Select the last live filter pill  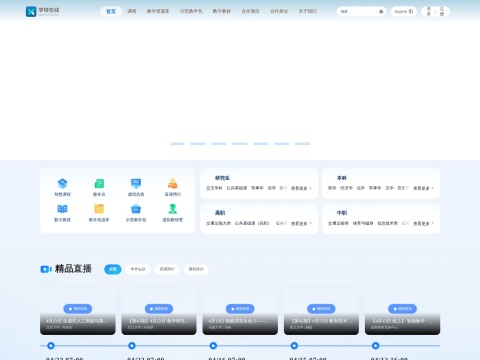tap(196, 269)
